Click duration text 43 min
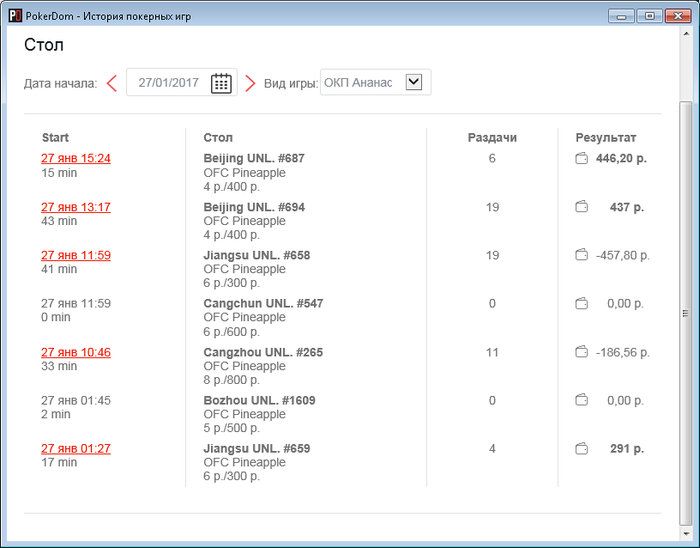The height and width of the screenshot is (548, 700). pyautogui.click(x=59, y=221)
